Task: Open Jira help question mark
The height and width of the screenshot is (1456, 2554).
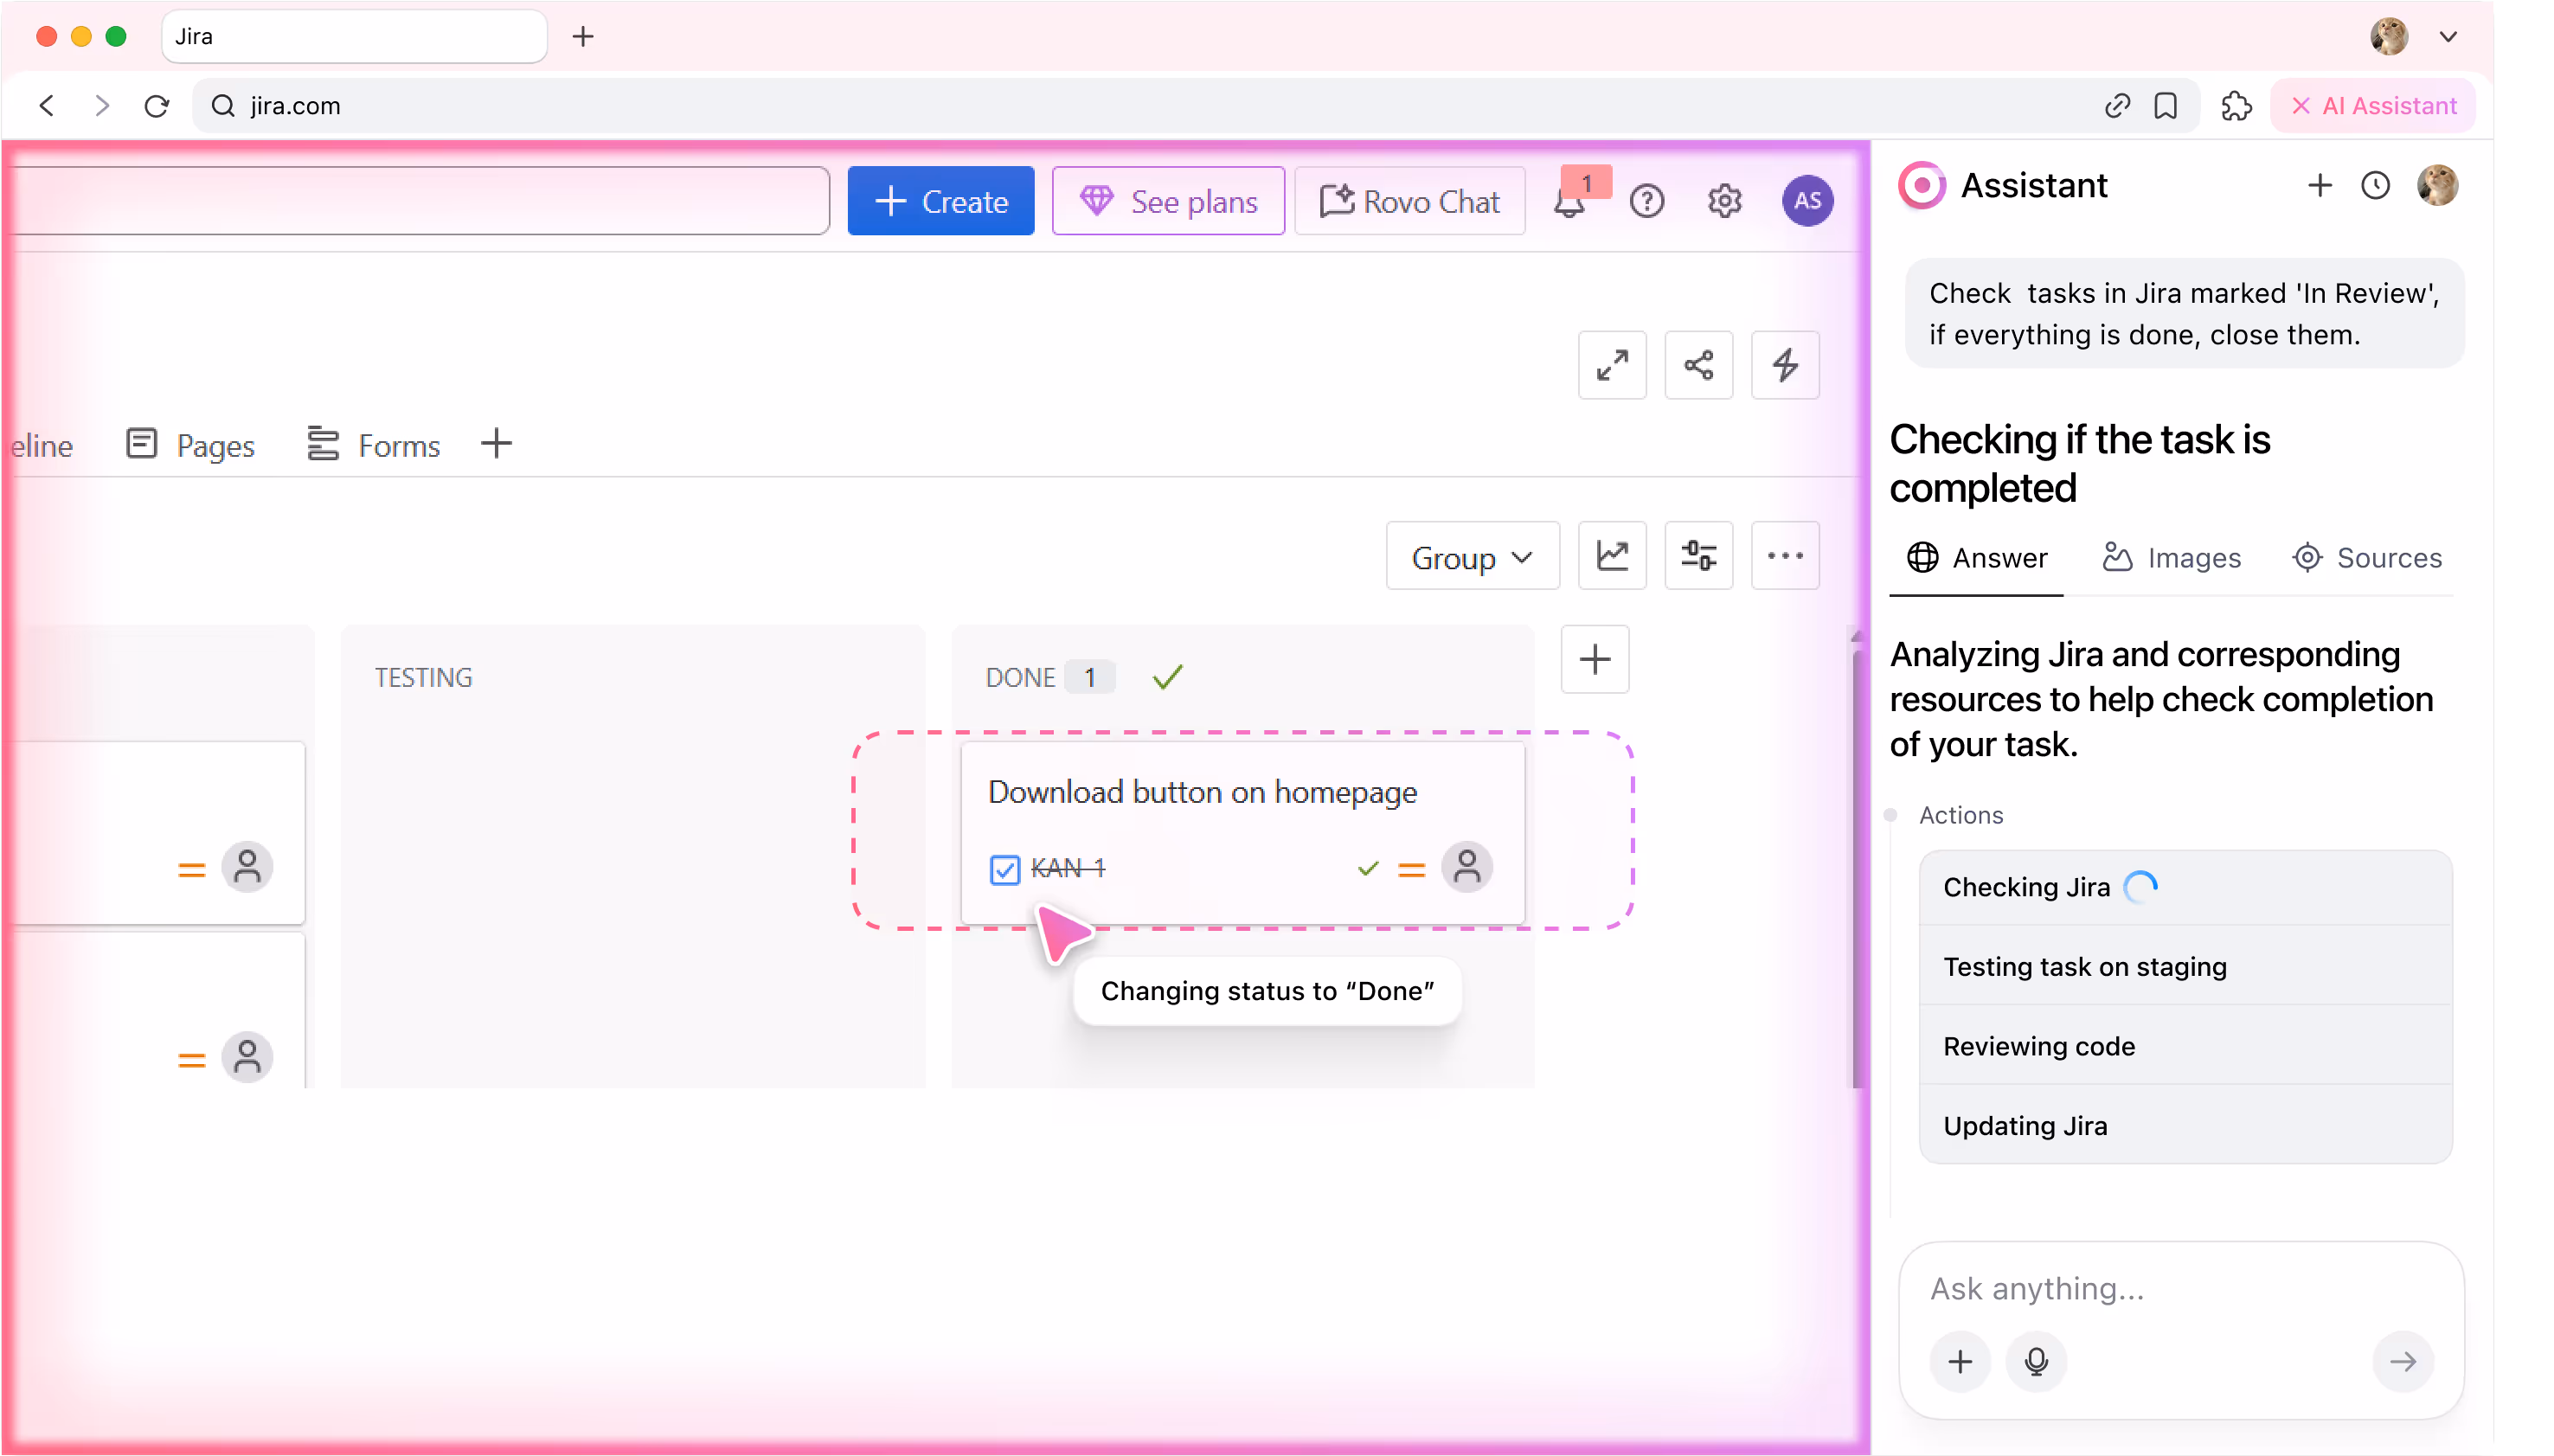Action: (1646, 201)
